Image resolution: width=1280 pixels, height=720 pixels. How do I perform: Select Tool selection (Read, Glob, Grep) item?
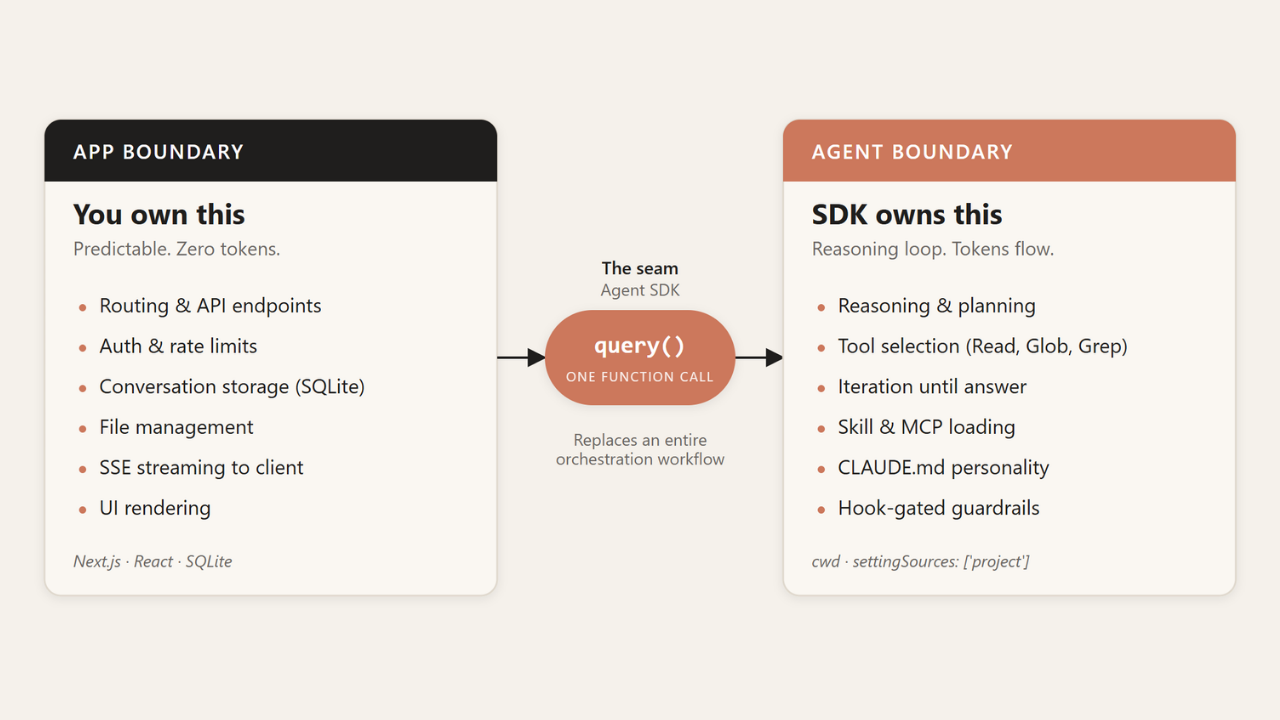(983, 346)
